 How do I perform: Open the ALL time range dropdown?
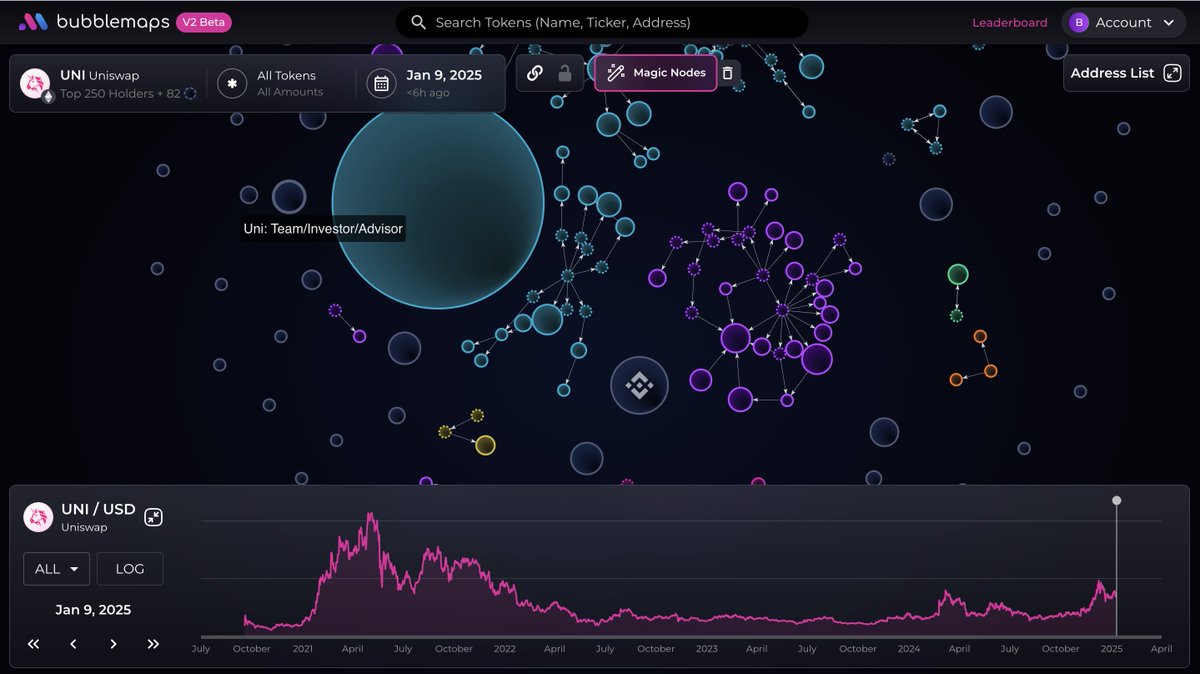coord(56,569)
